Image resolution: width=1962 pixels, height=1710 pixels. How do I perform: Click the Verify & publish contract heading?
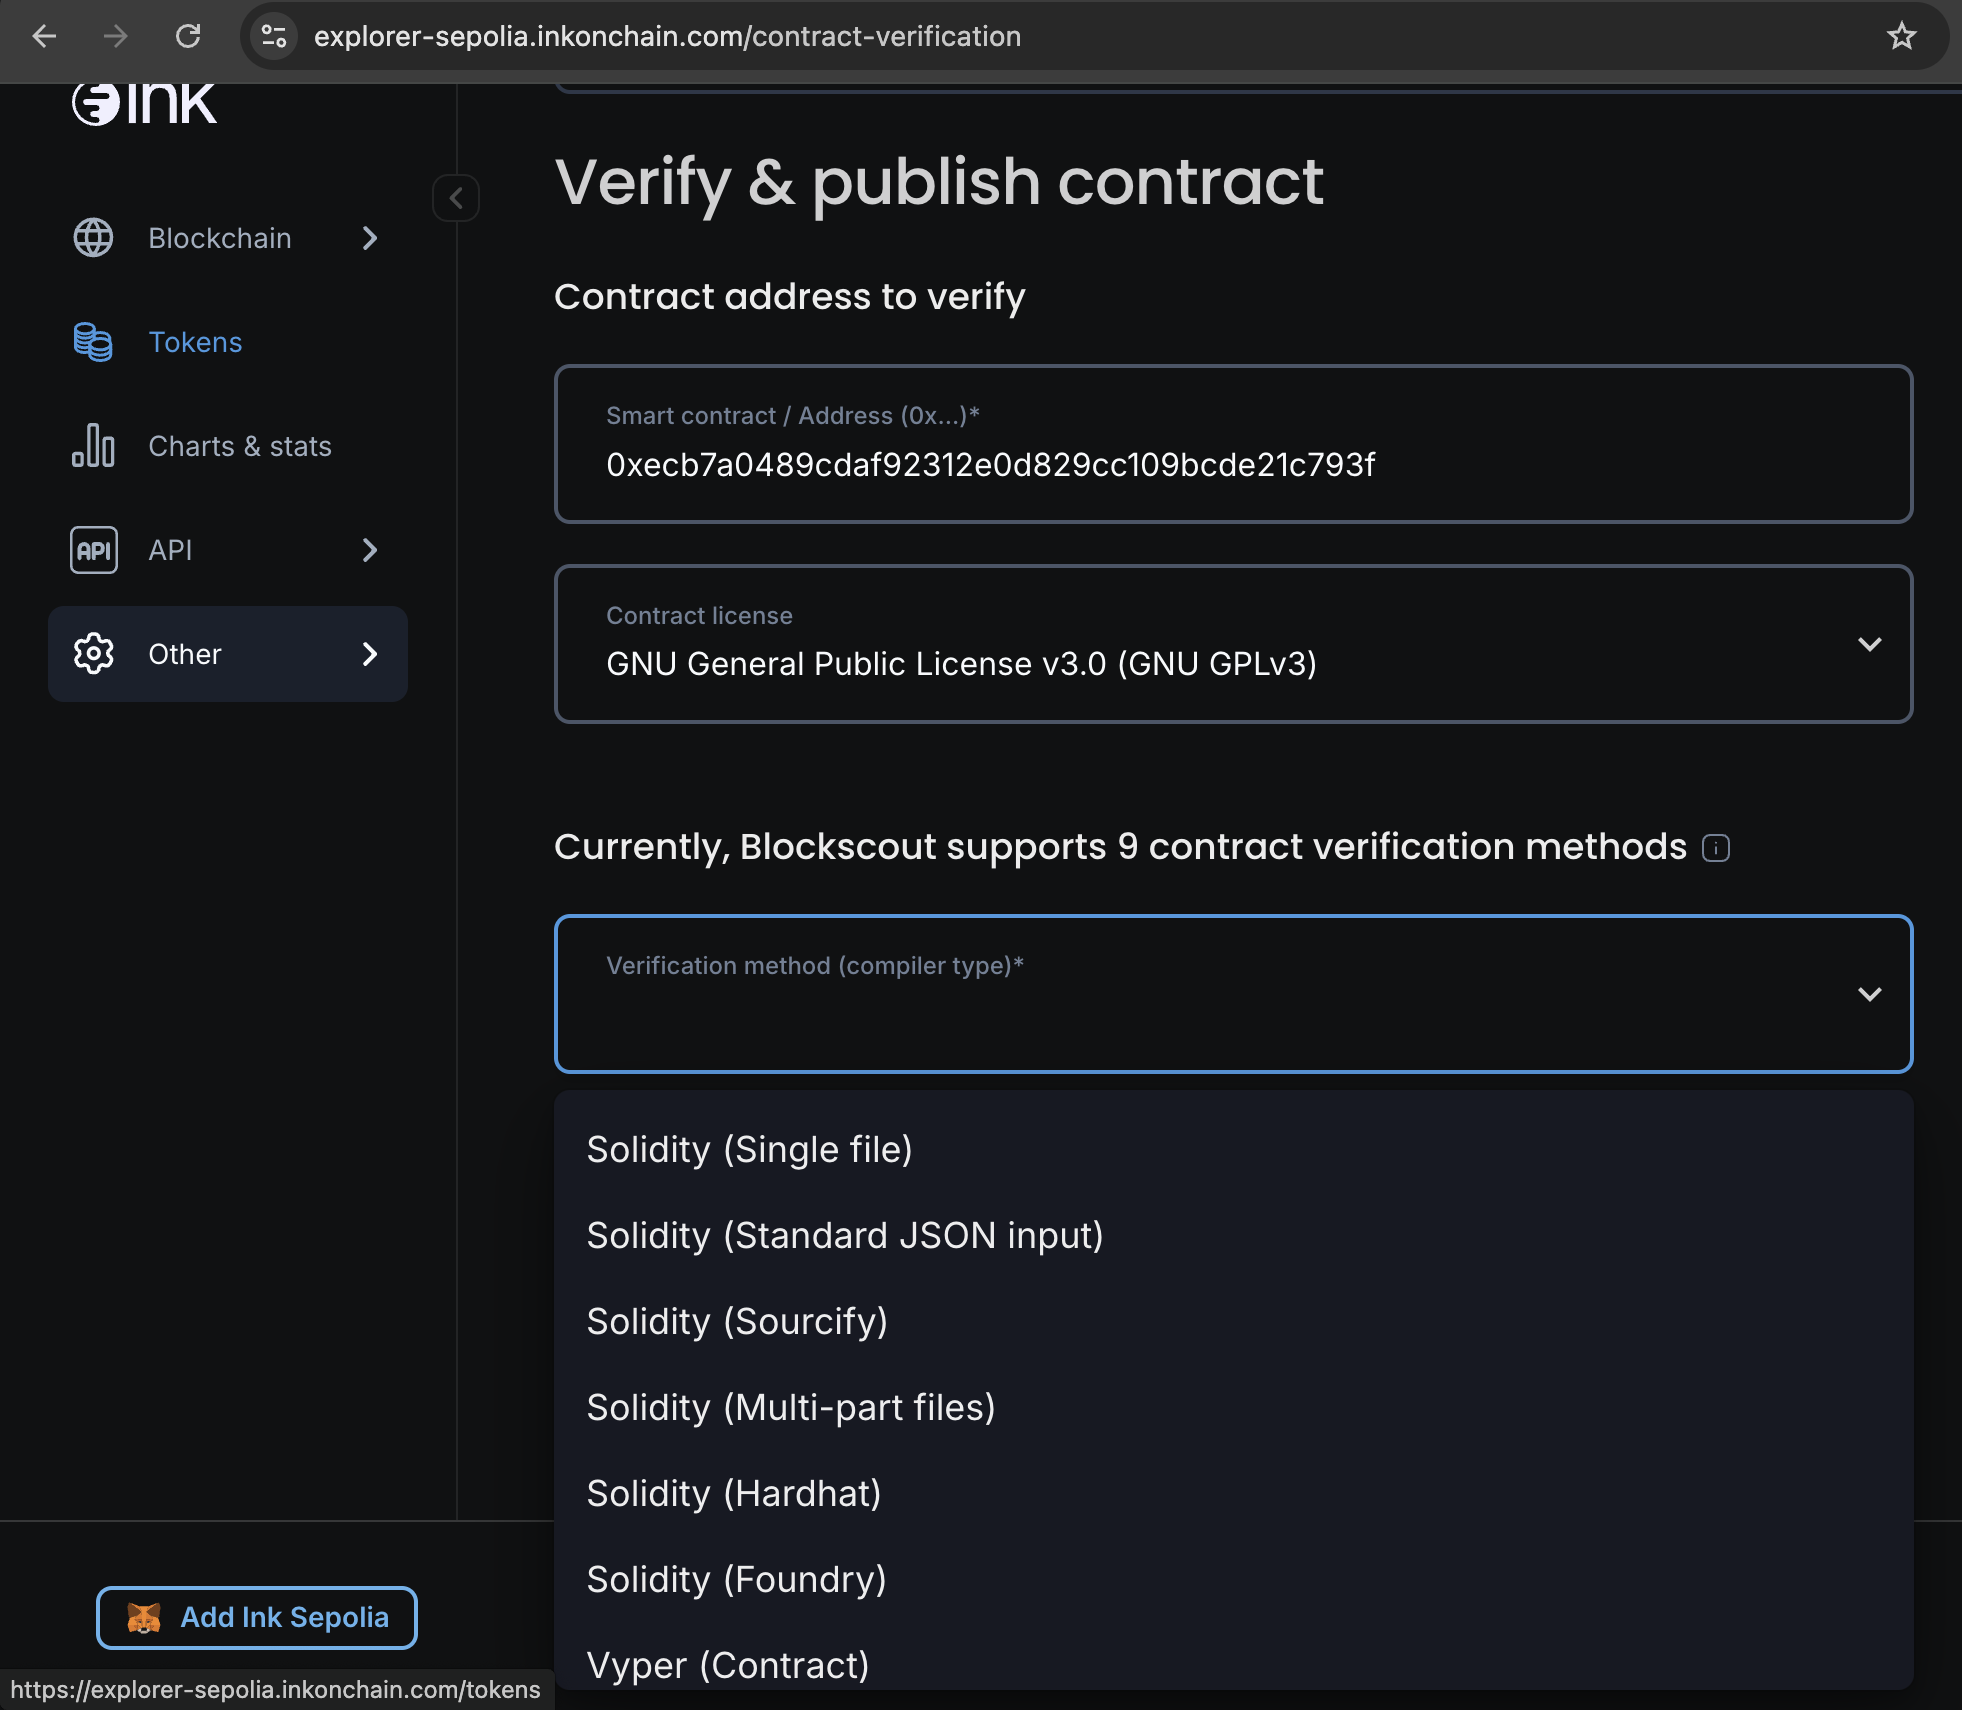tap(939, 183)
